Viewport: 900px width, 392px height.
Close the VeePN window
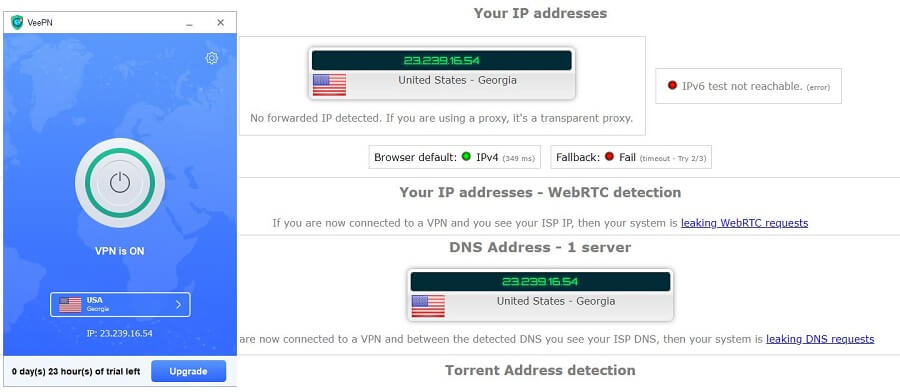(x=220, y=23)
